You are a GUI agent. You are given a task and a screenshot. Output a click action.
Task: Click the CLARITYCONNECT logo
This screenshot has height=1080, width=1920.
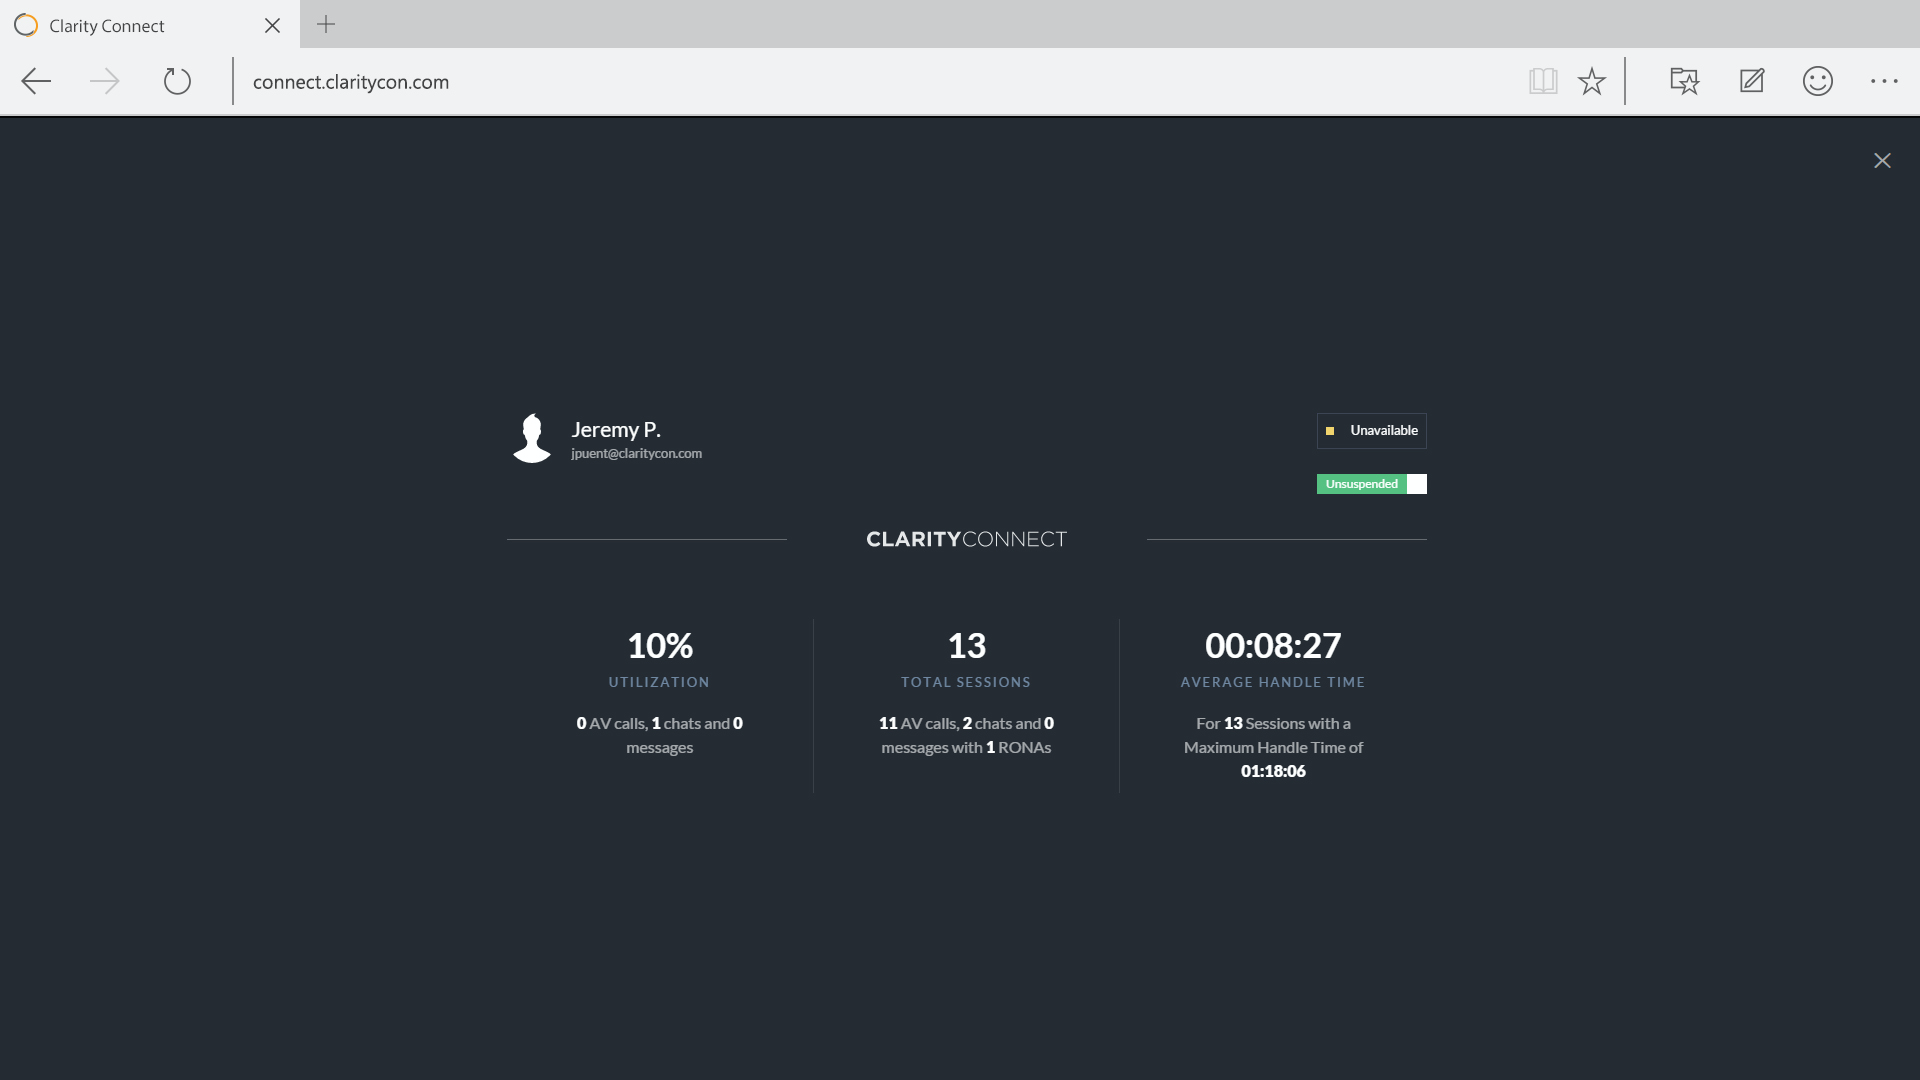(x=966, y=539)
